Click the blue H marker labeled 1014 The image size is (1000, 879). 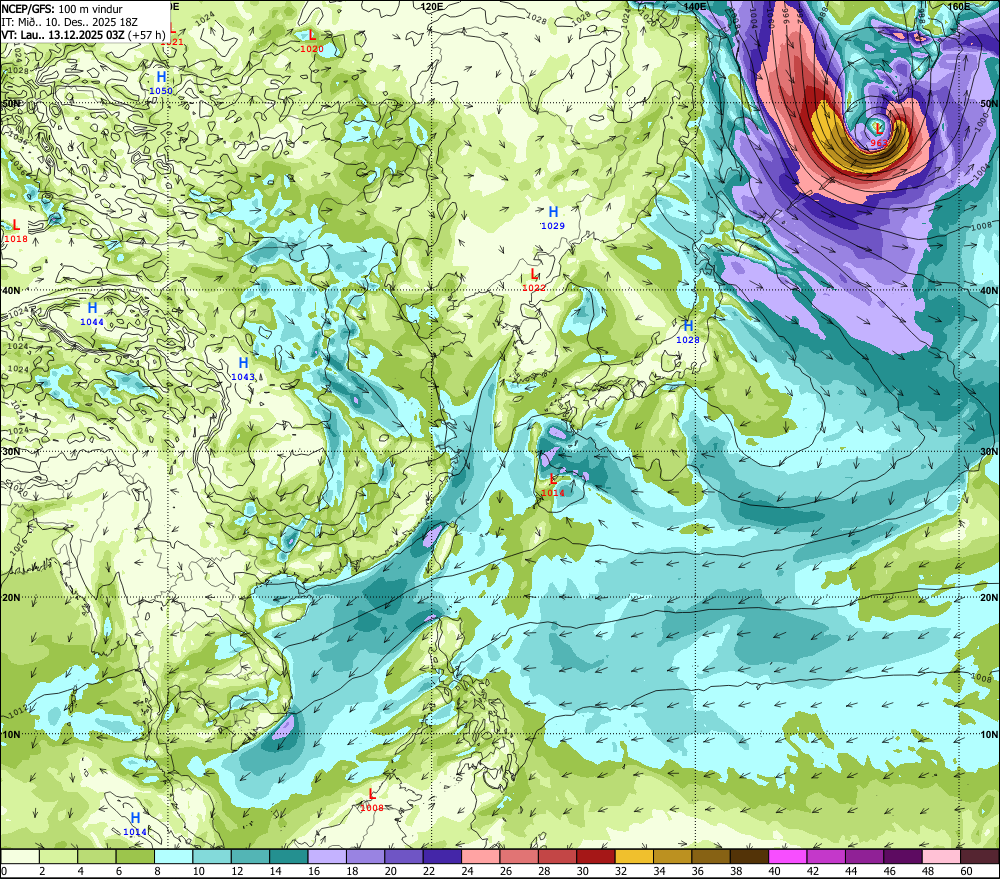[135, 818]
